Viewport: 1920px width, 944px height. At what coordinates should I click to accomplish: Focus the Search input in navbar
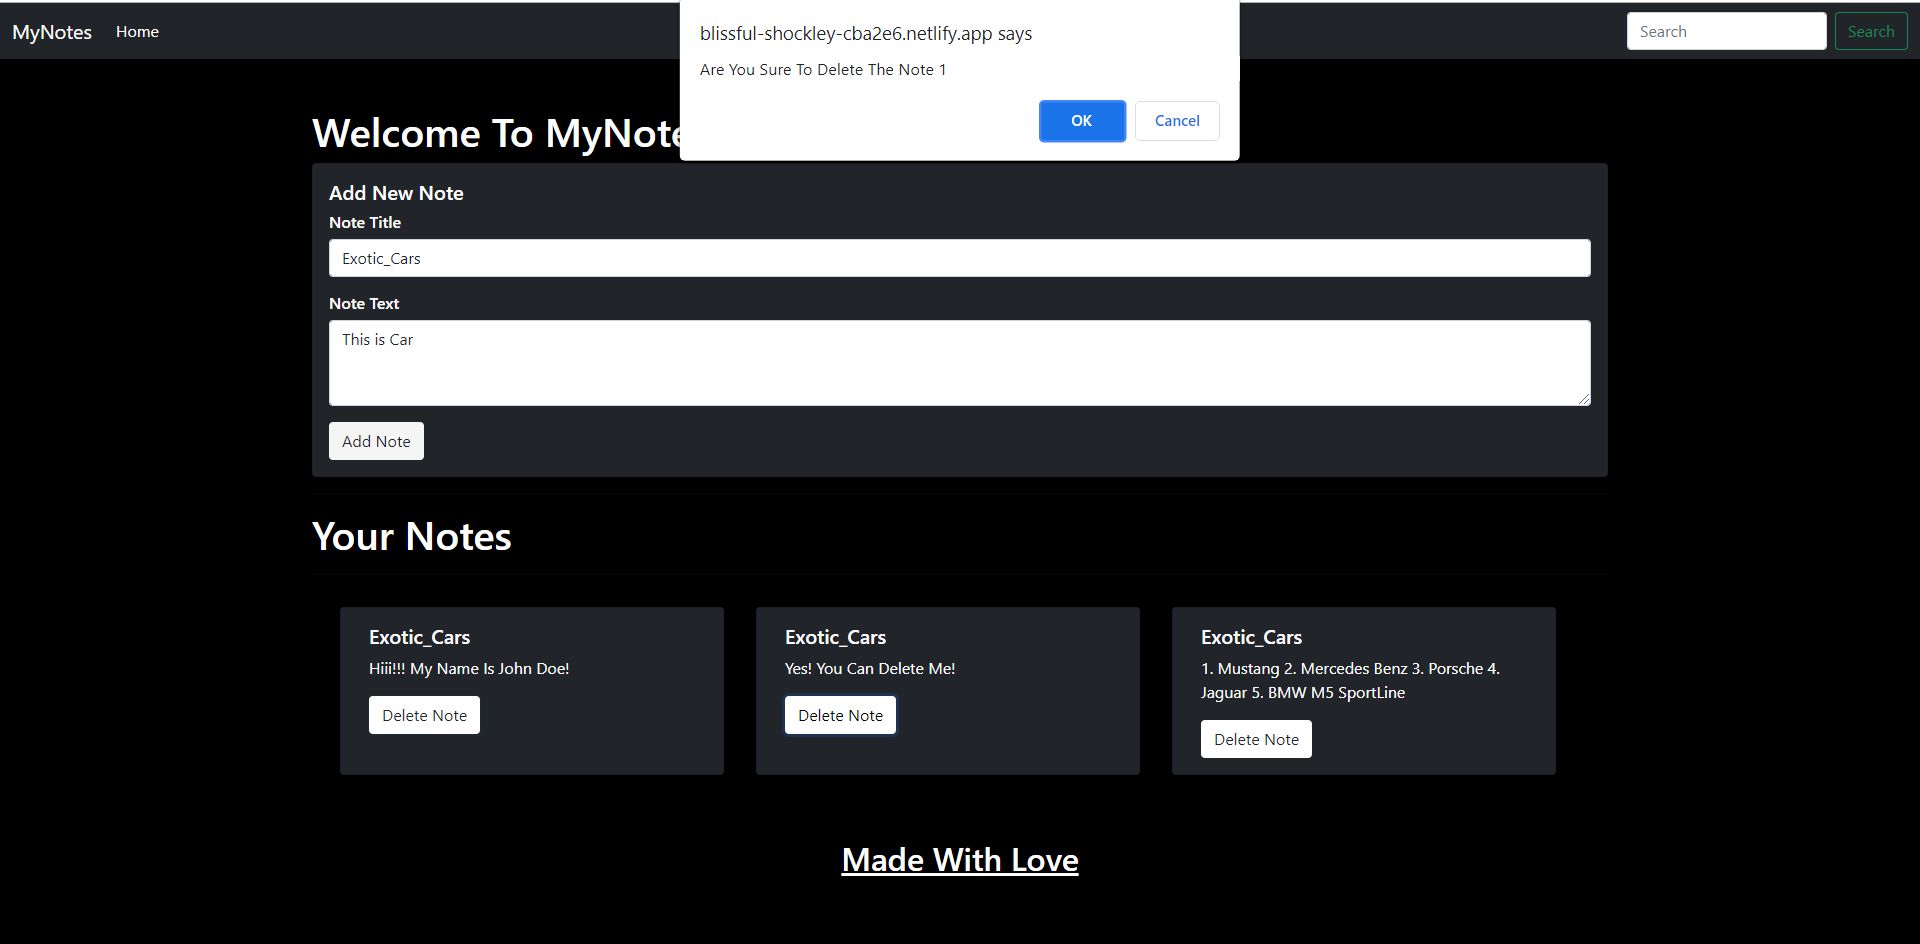1725,32
